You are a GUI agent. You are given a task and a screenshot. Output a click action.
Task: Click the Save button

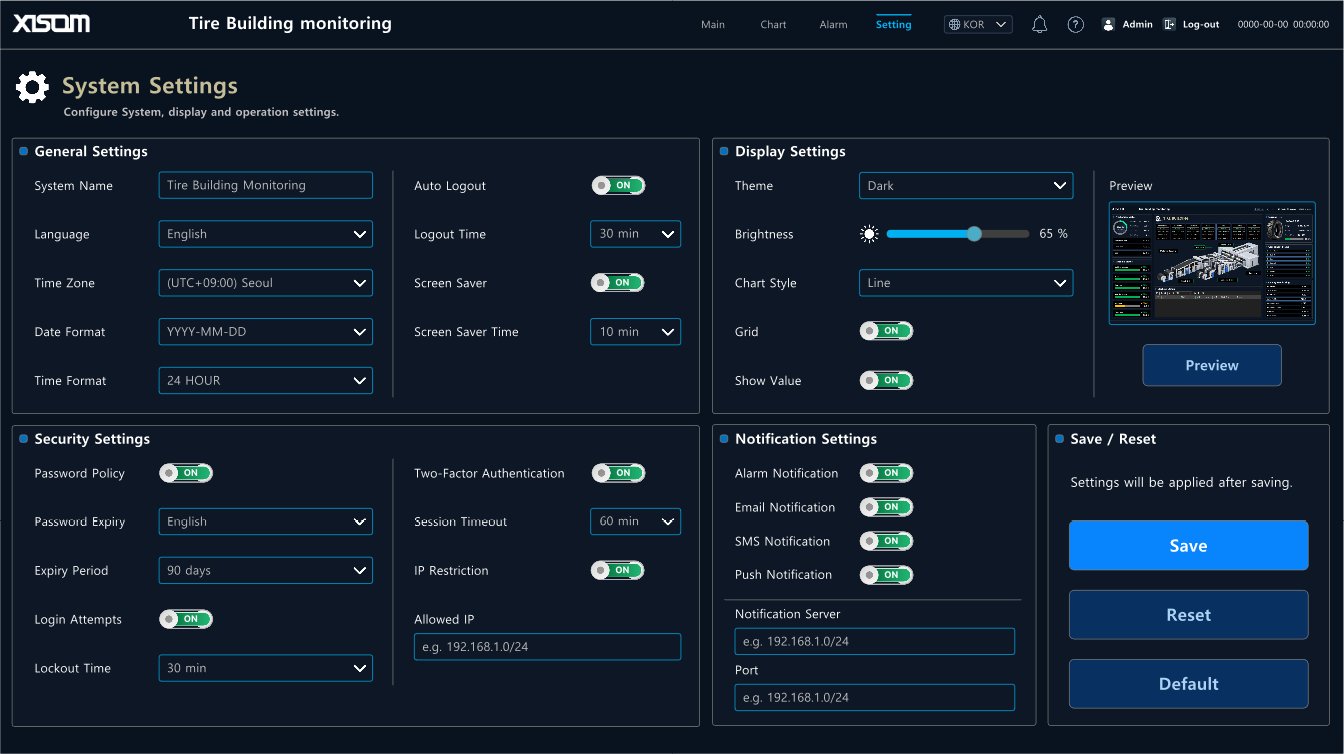pos(1188,545)
